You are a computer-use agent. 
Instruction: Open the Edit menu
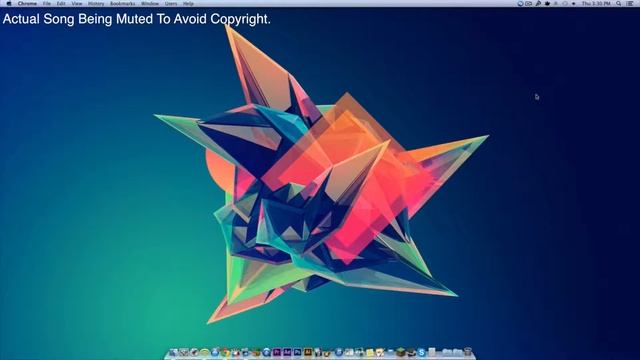(x=61, y=3)
